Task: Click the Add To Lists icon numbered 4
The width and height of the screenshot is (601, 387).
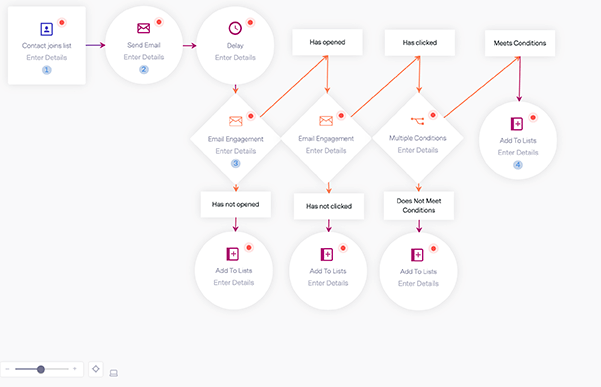Action: click(517, 124)
